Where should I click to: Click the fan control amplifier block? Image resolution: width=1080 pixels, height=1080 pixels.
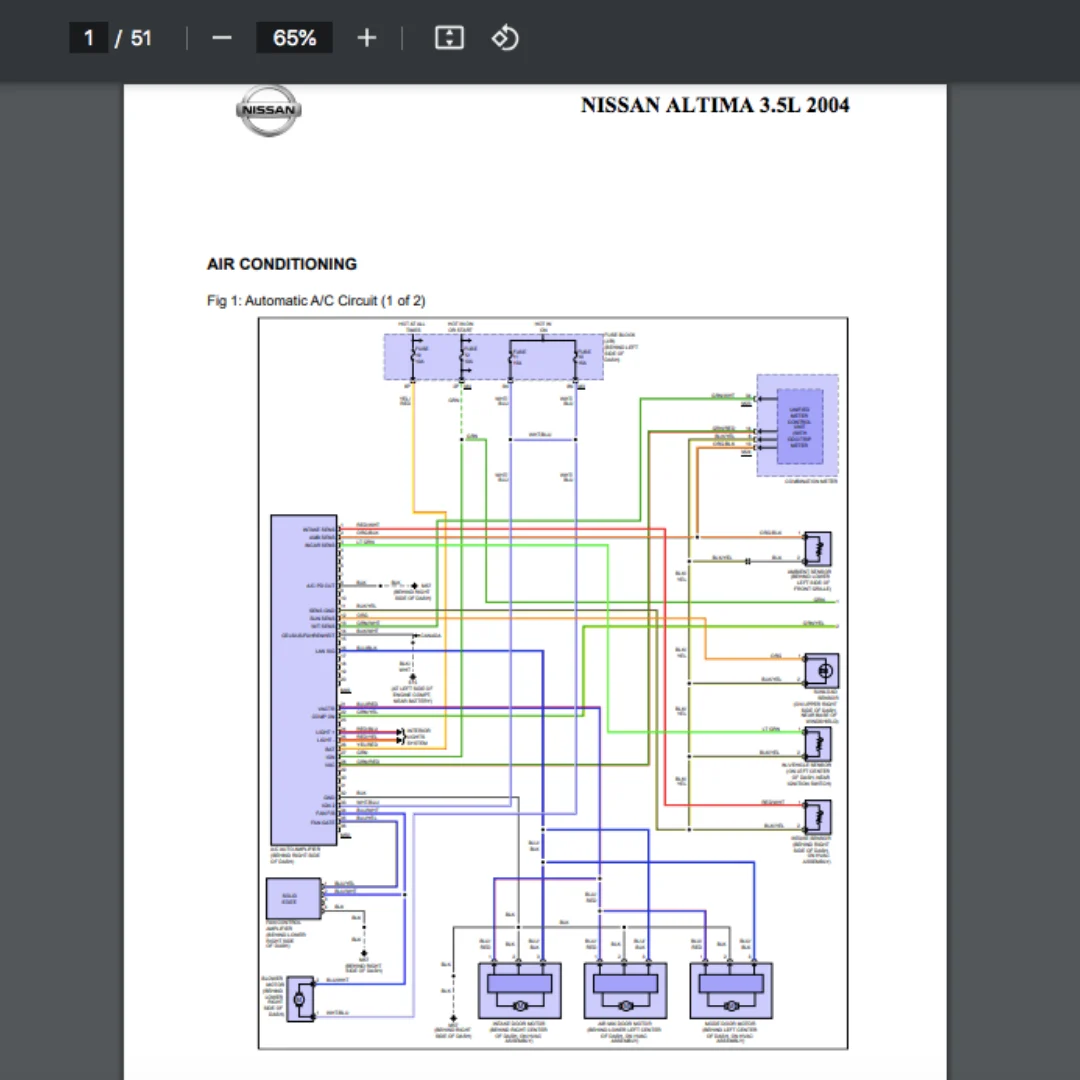click(x=293, y=898)
